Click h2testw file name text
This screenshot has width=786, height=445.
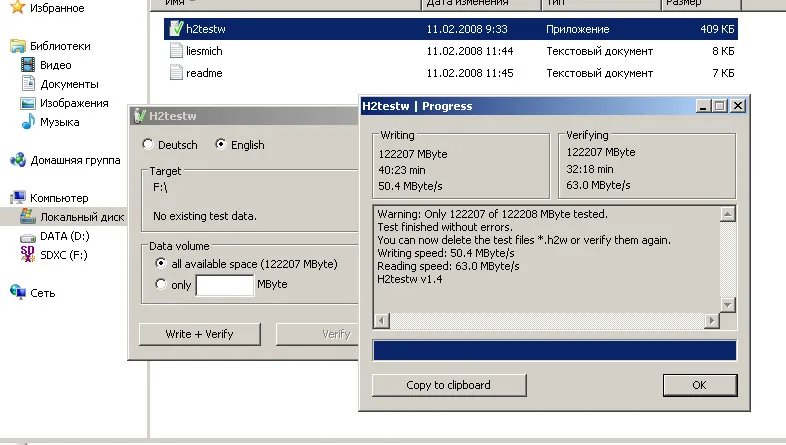point(206,29)
